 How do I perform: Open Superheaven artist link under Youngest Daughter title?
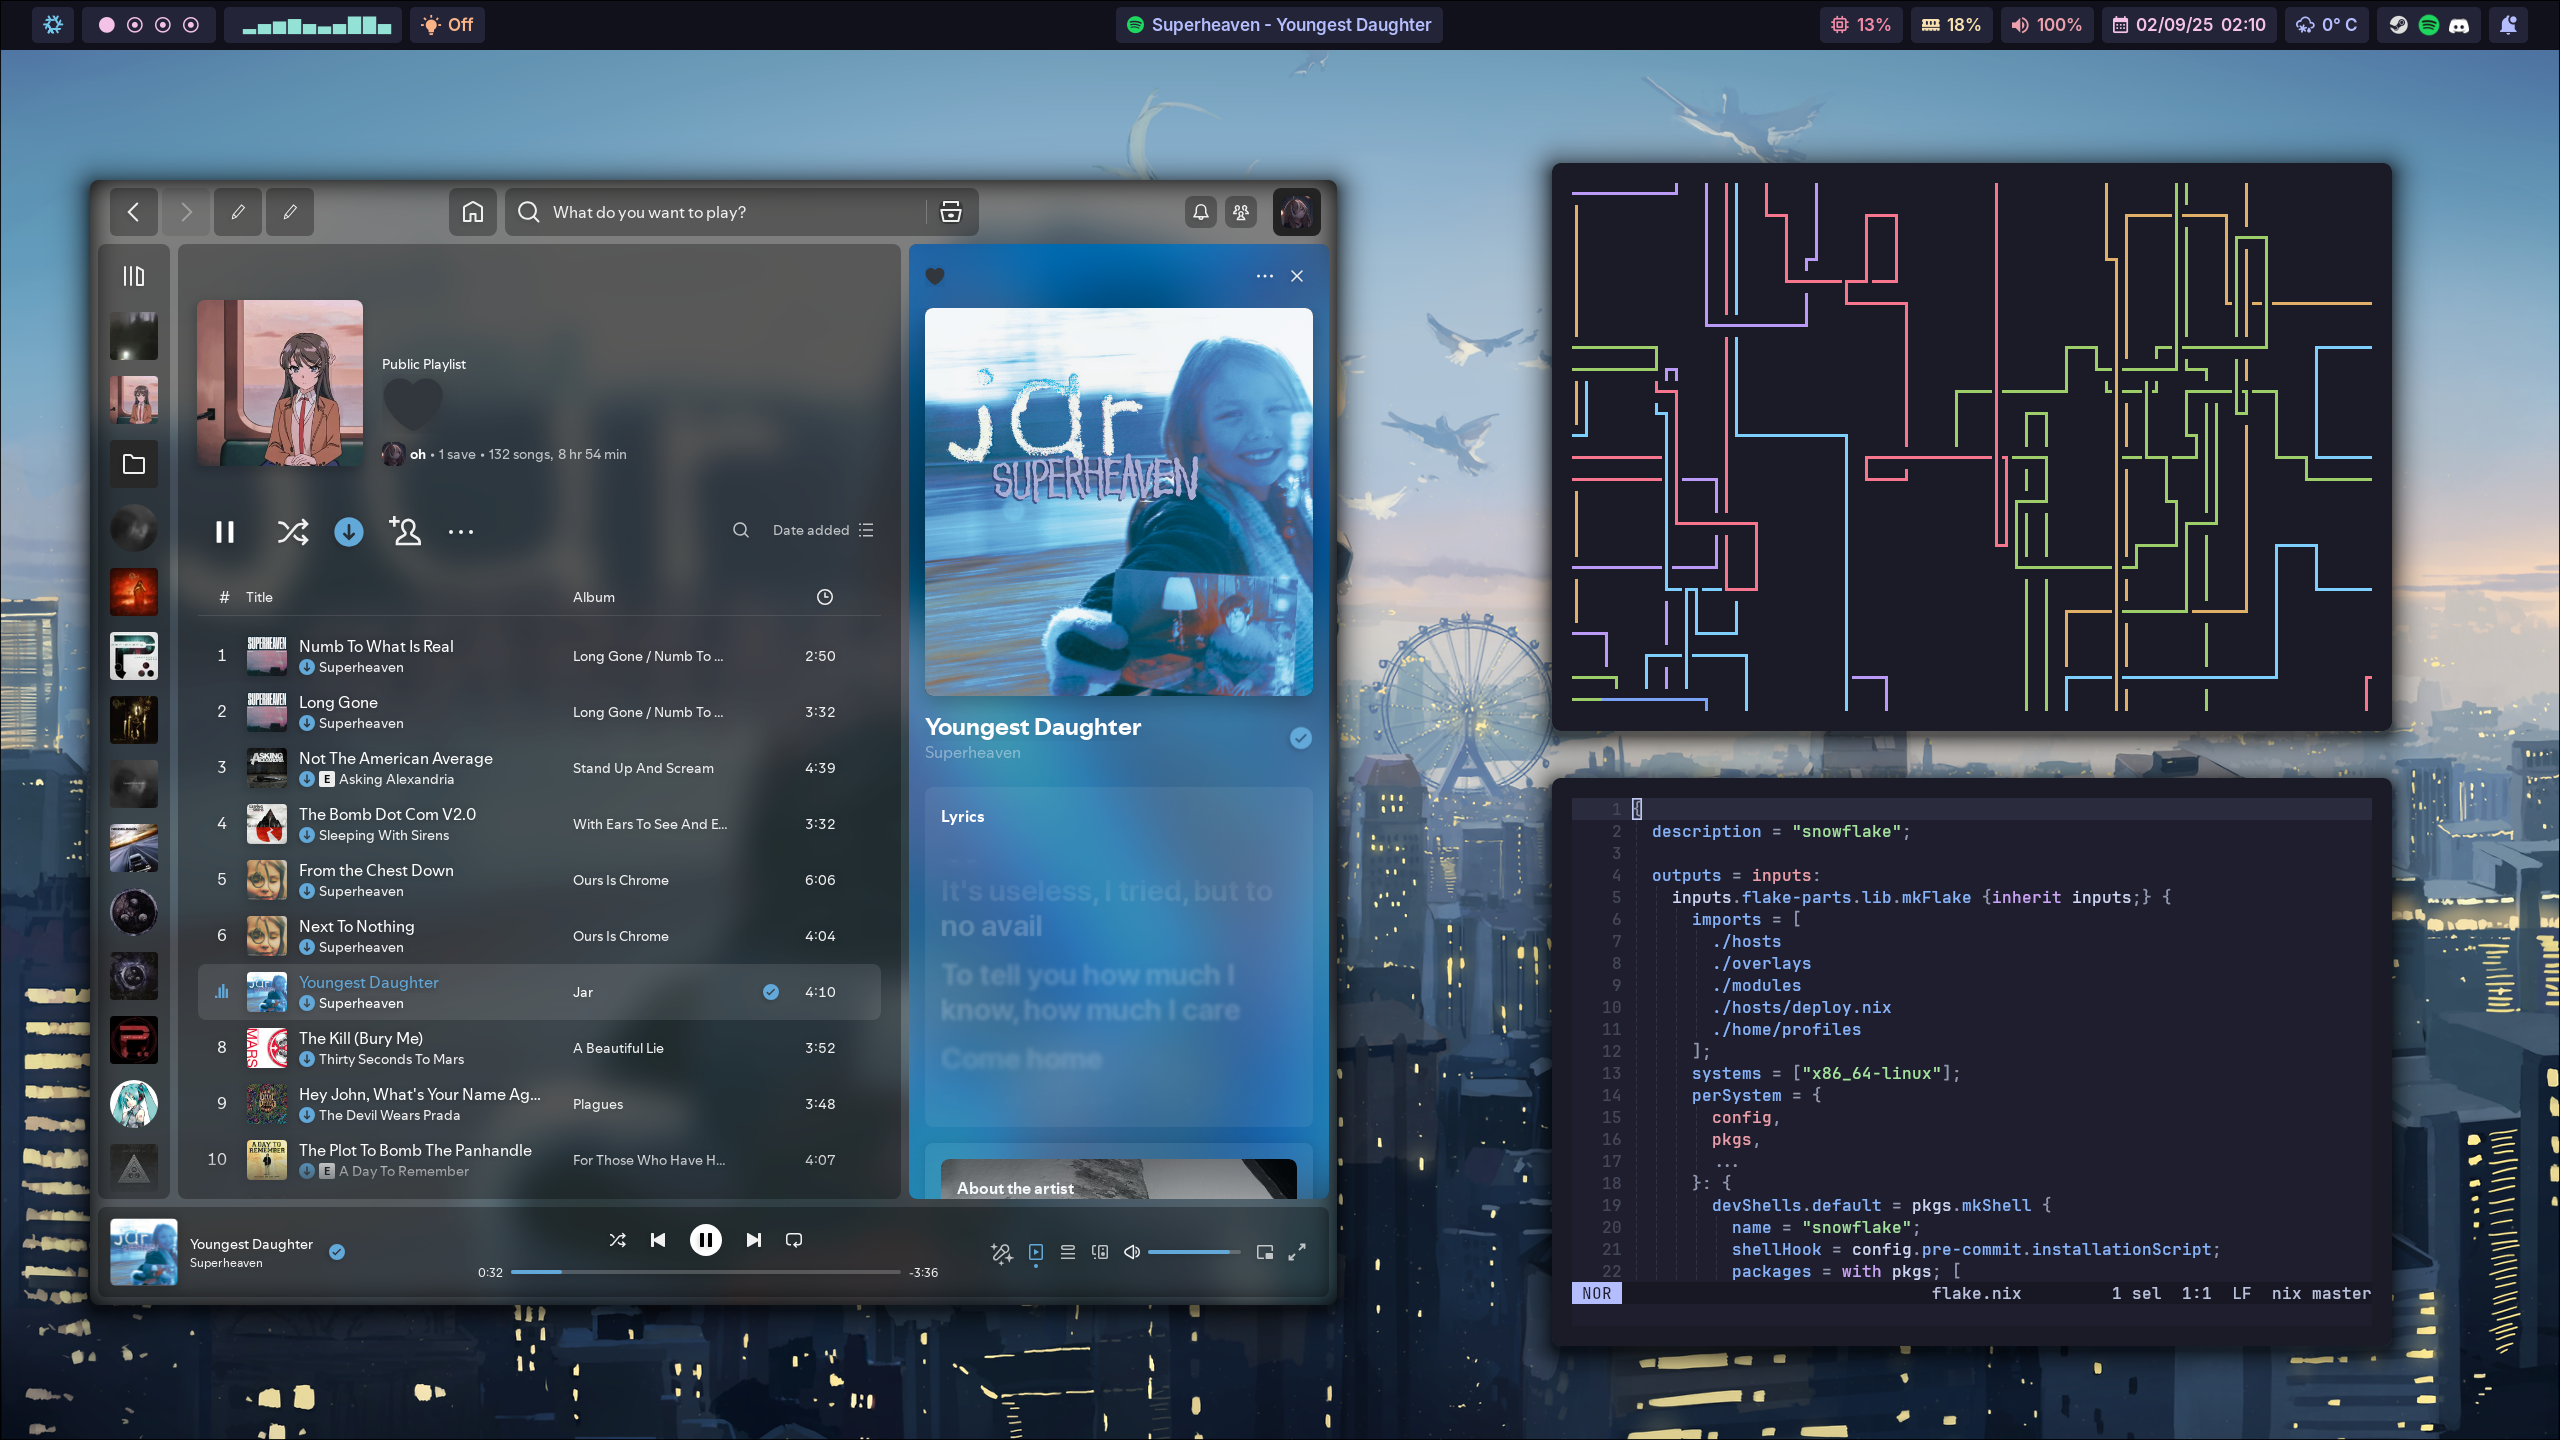click(972, 753)
